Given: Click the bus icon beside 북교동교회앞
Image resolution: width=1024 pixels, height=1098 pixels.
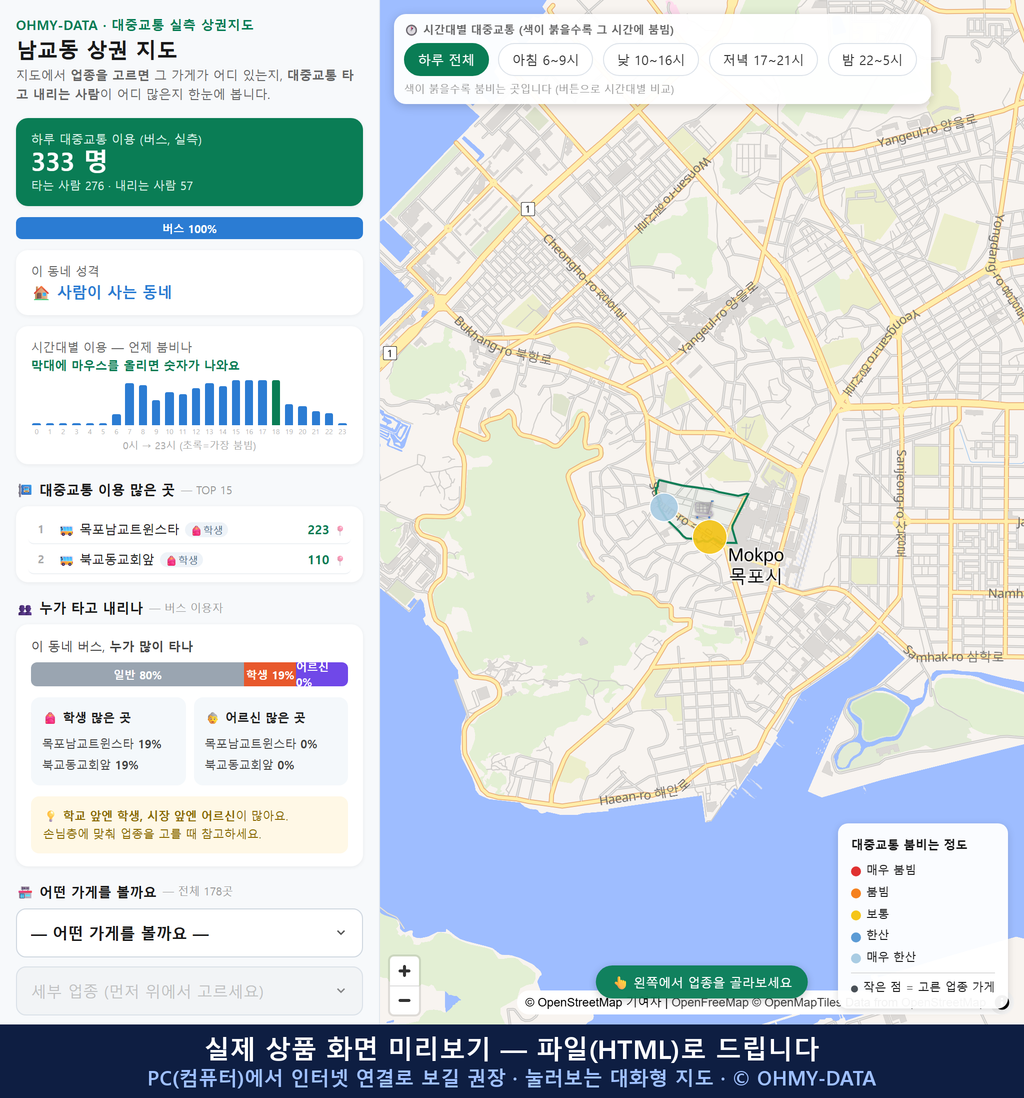Looking at the screenshot, I should (66, 560).
